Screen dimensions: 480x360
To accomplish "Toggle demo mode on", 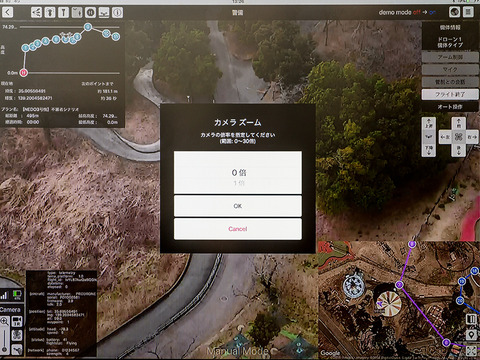I will click(432, 12).
